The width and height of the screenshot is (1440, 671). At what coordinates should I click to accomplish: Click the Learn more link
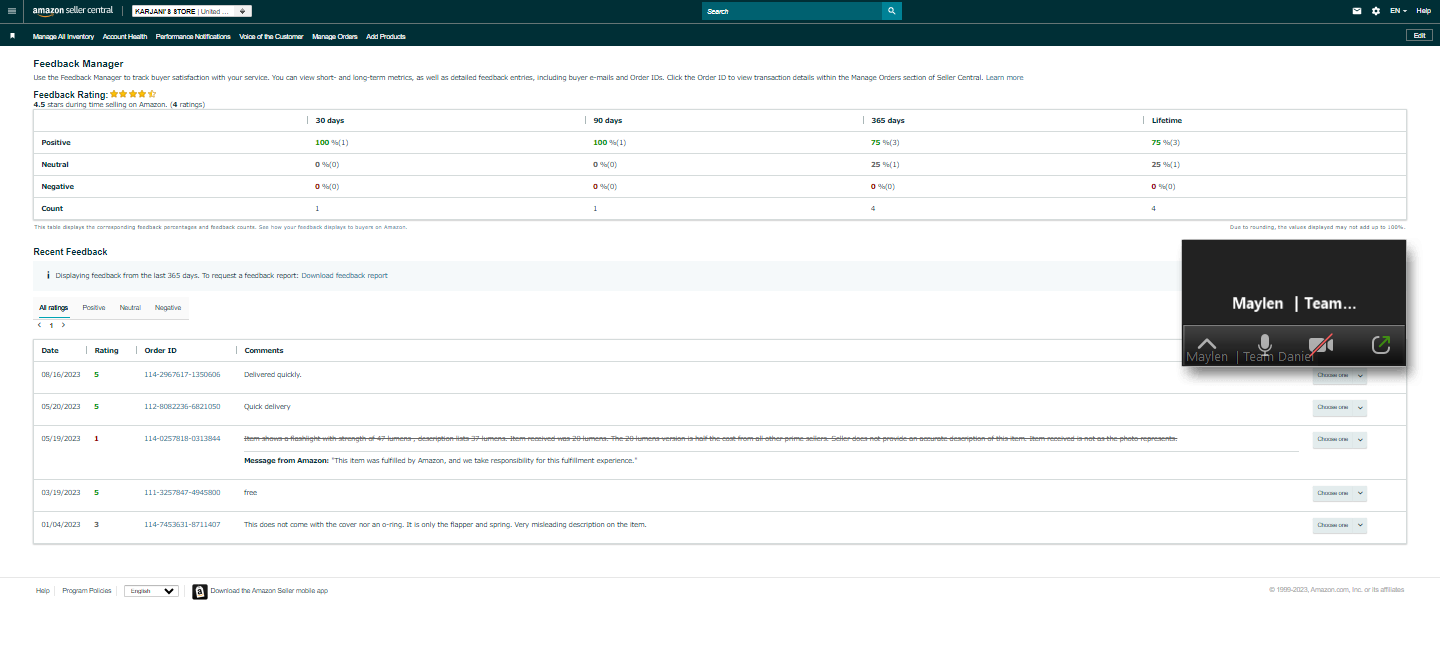(x=1004, y=77)
